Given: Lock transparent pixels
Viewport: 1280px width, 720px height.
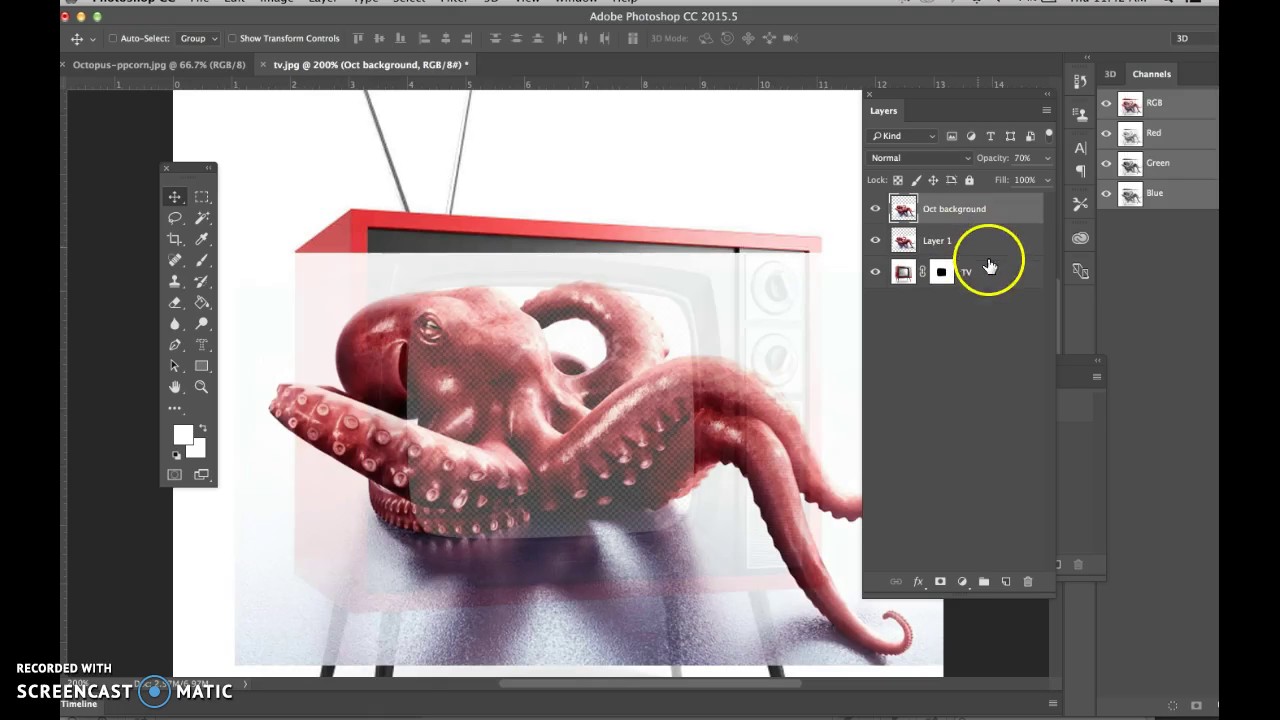Looking at the screenshot, I should [897, 180].
